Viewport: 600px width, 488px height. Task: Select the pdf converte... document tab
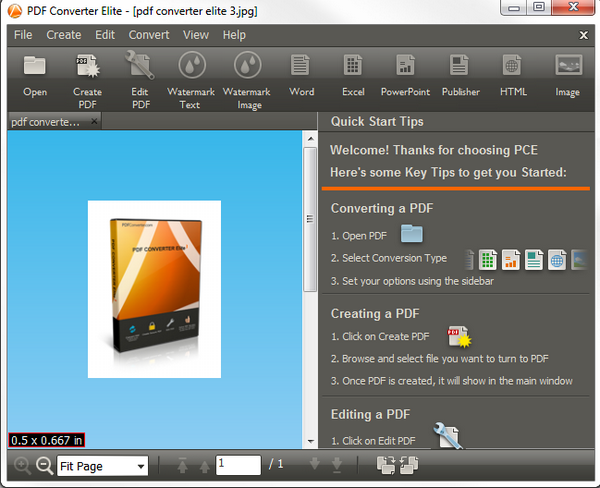point(46,122)
